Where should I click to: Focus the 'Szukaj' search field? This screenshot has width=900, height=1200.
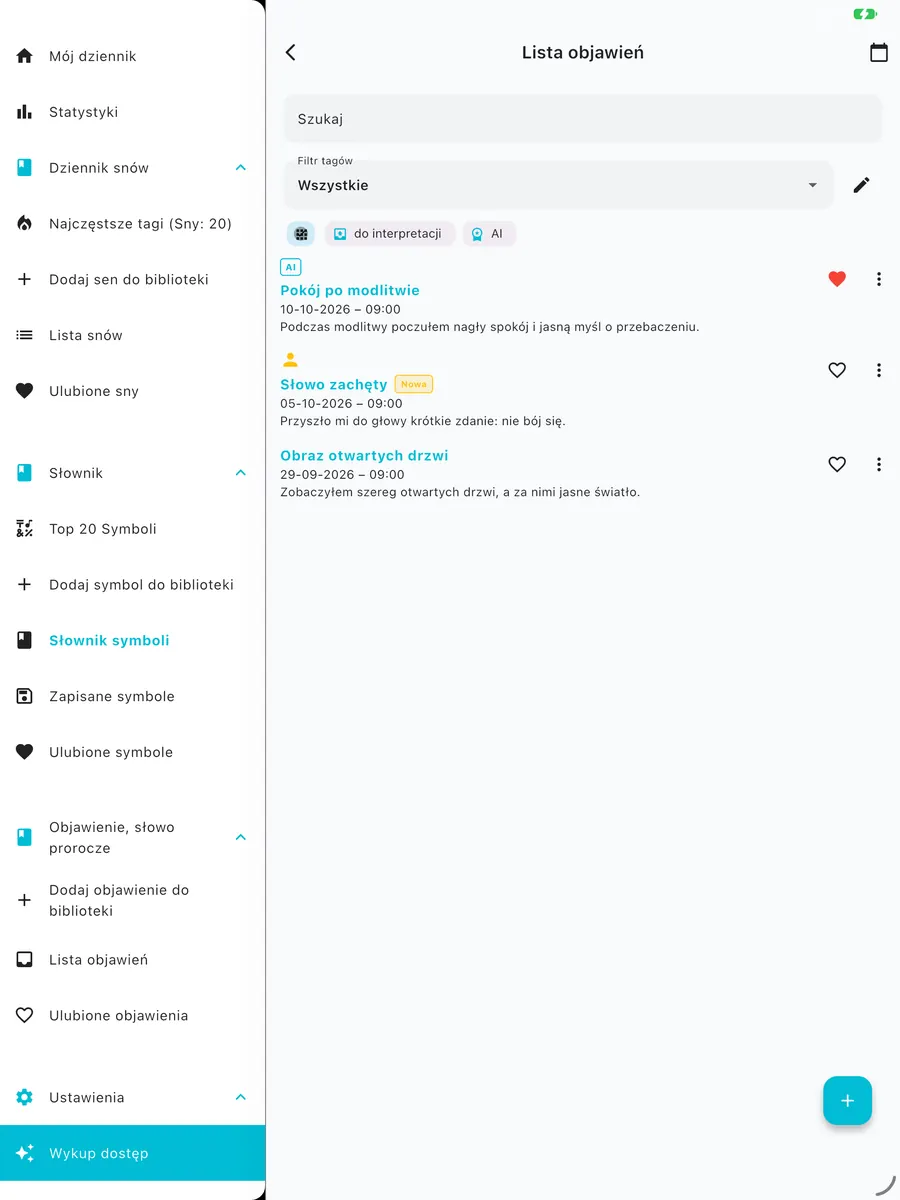pyautogui.click(x=583, y=119)
